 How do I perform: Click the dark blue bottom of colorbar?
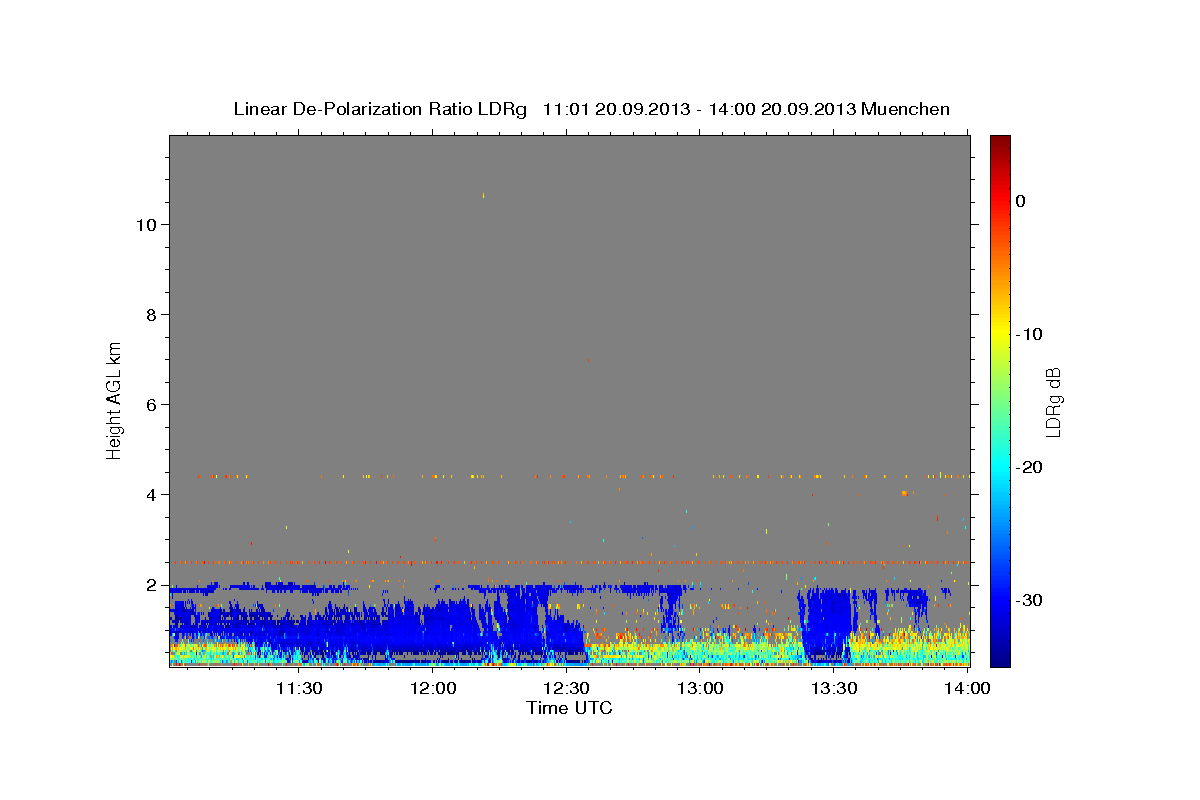click(1000, 658)
